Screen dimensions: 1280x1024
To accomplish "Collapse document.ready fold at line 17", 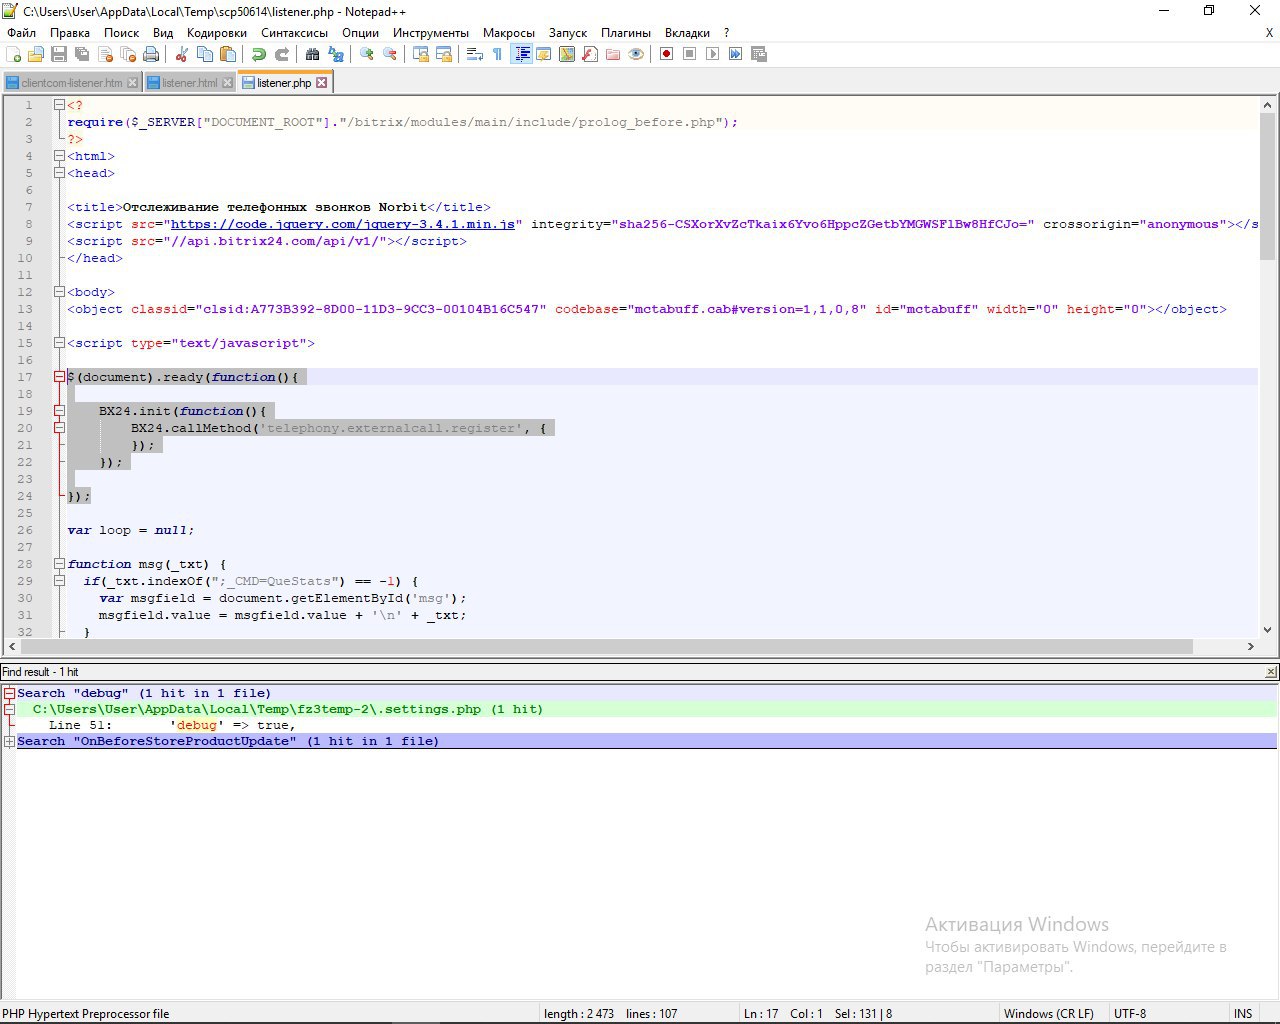I will pos(59,377).
